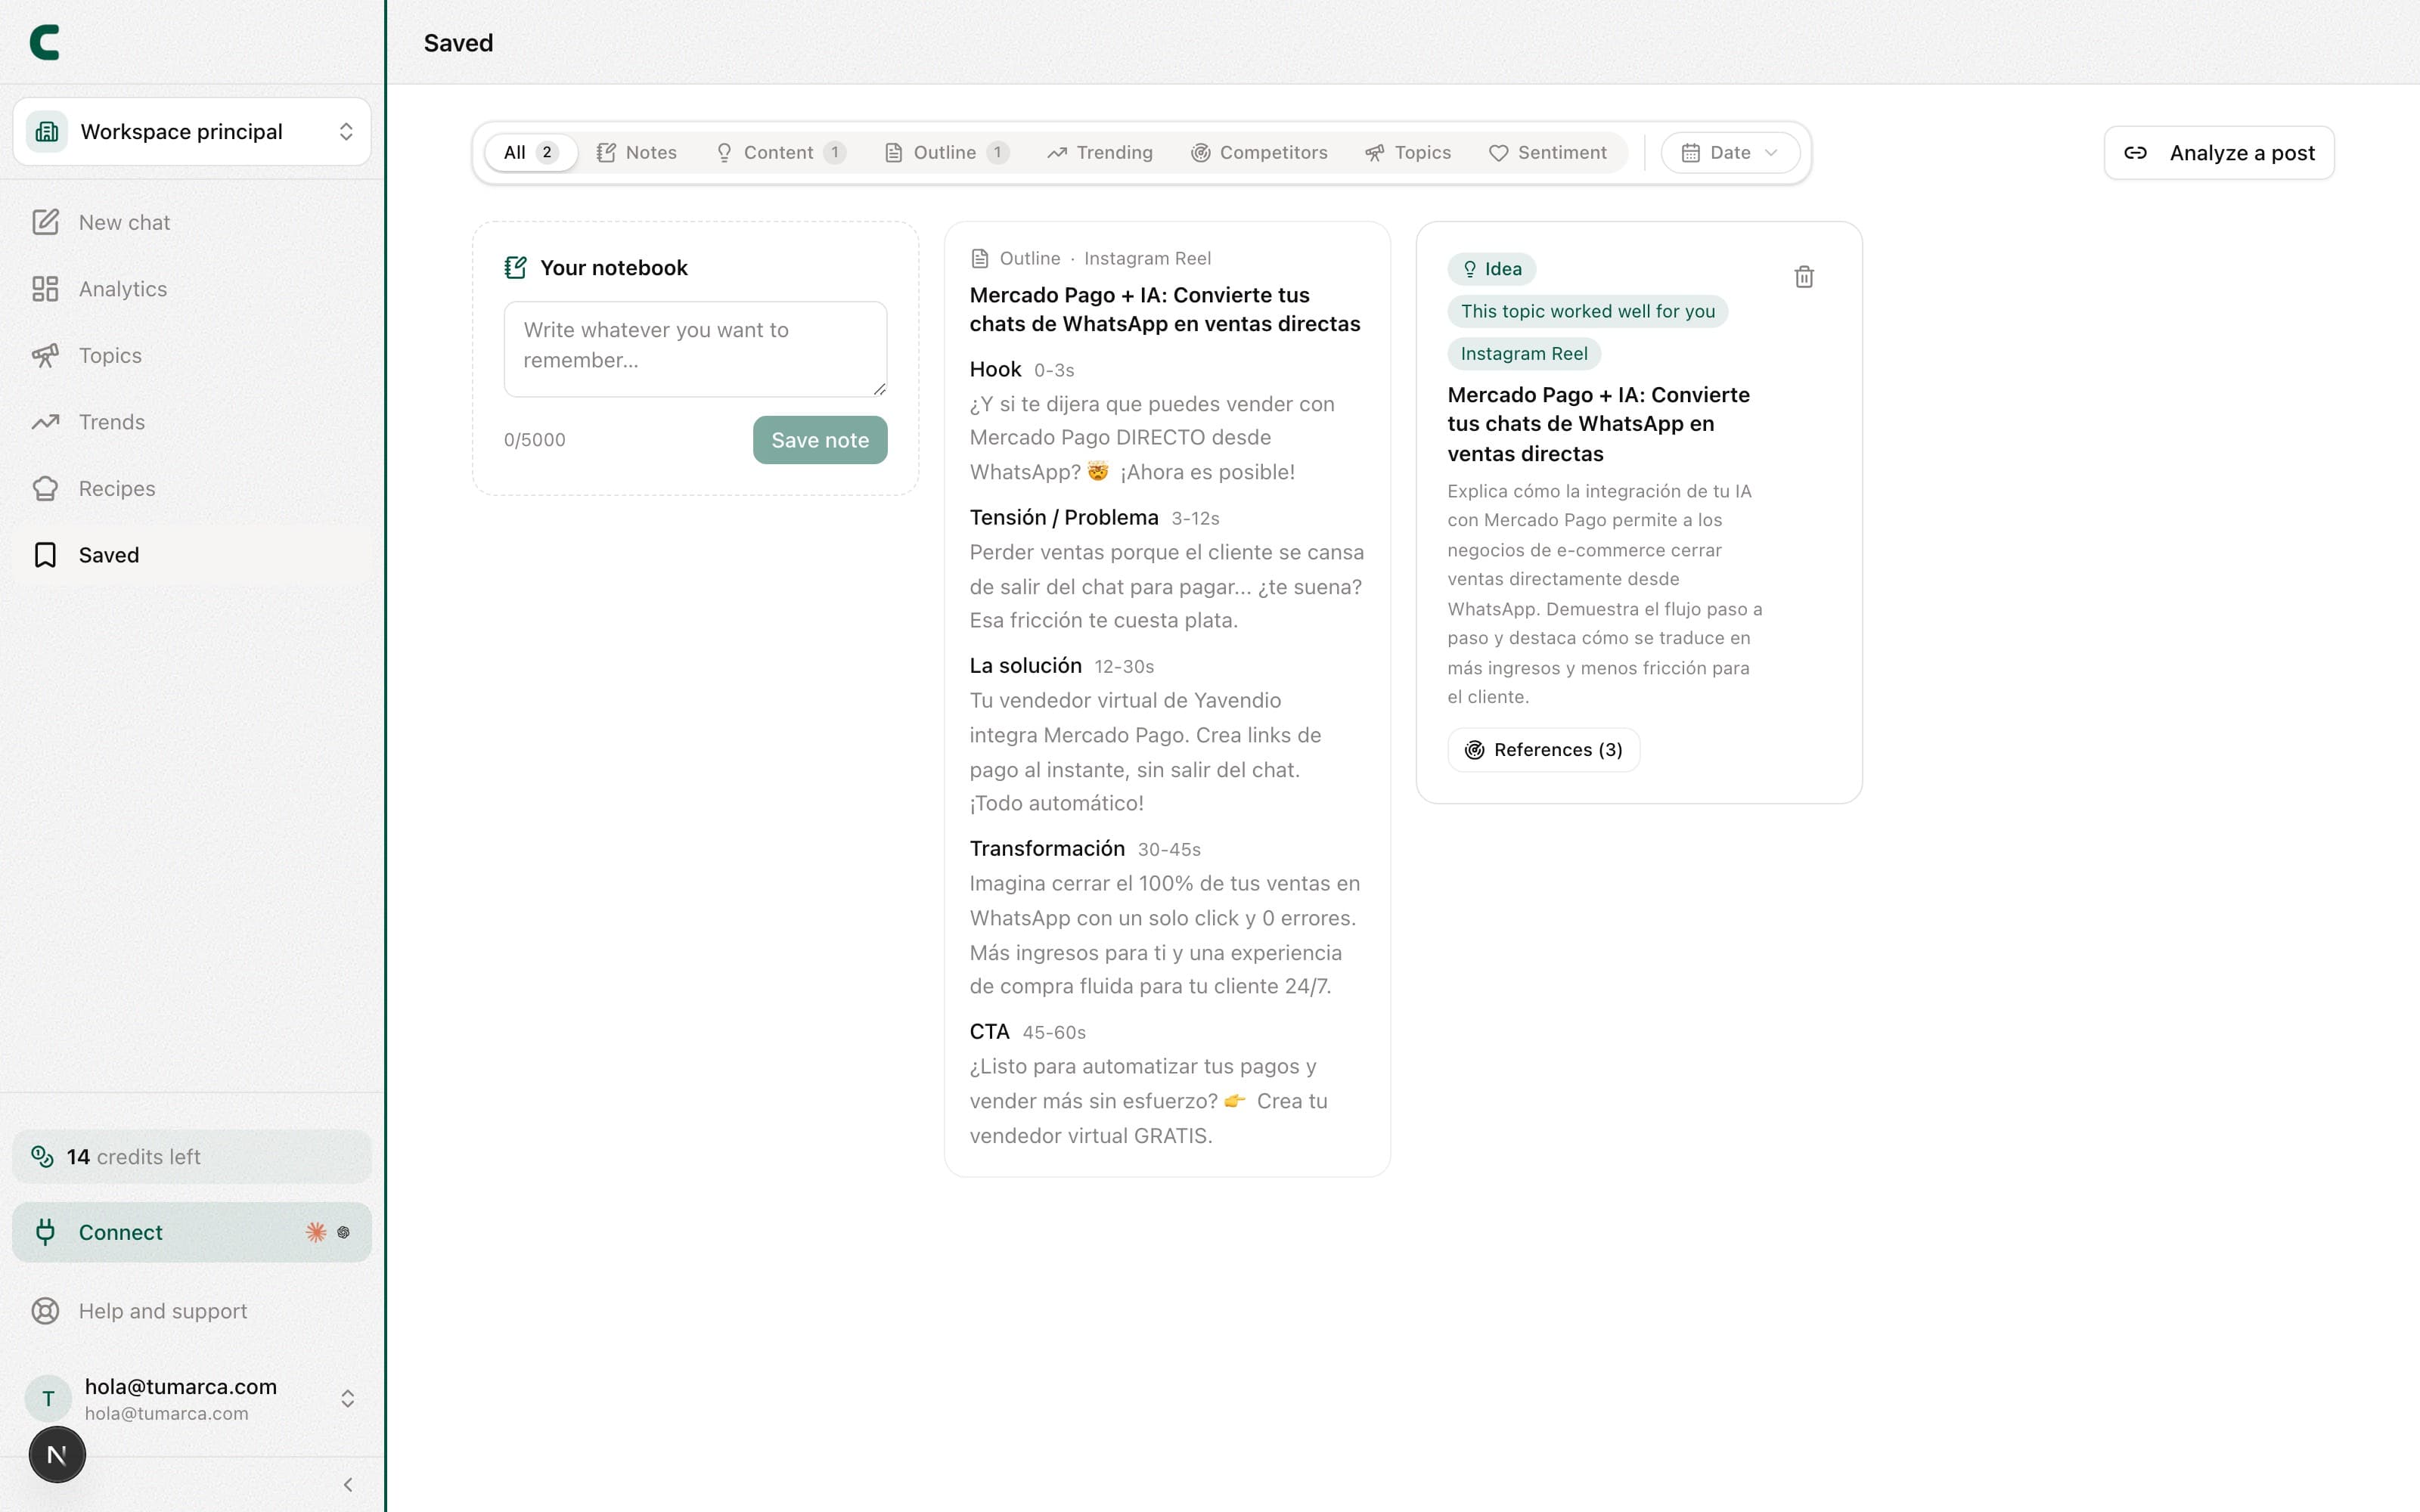The height and width of the screenshot is (1512, 2420).
Task: Click the 'Tensión / Problema' section heading
Action: [x=1064, y=518]
